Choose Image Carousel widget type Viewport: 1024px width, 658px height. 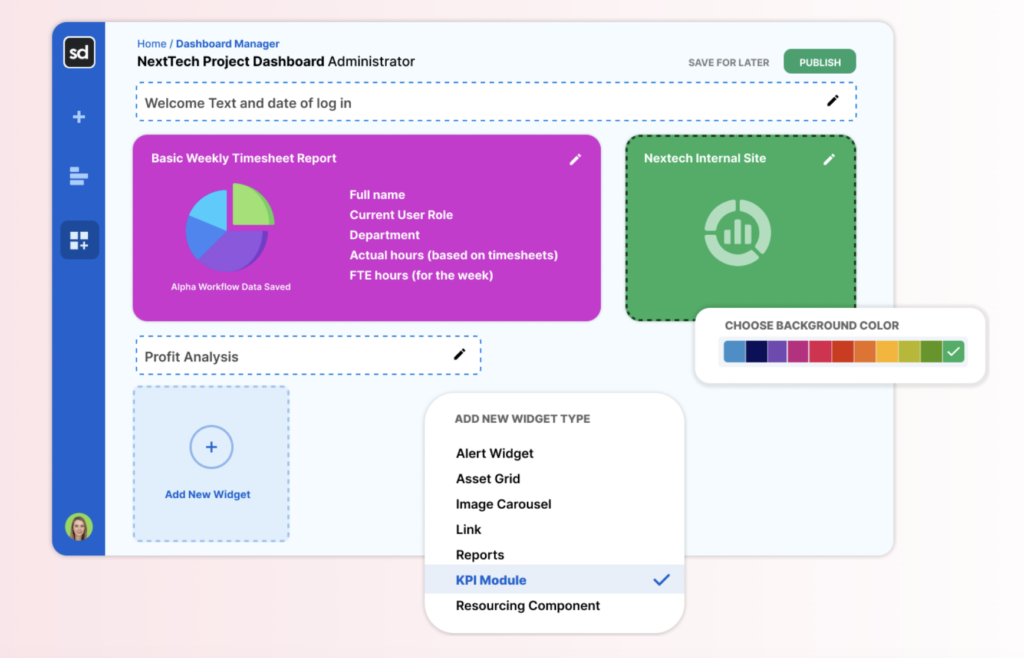pos(503,505)
